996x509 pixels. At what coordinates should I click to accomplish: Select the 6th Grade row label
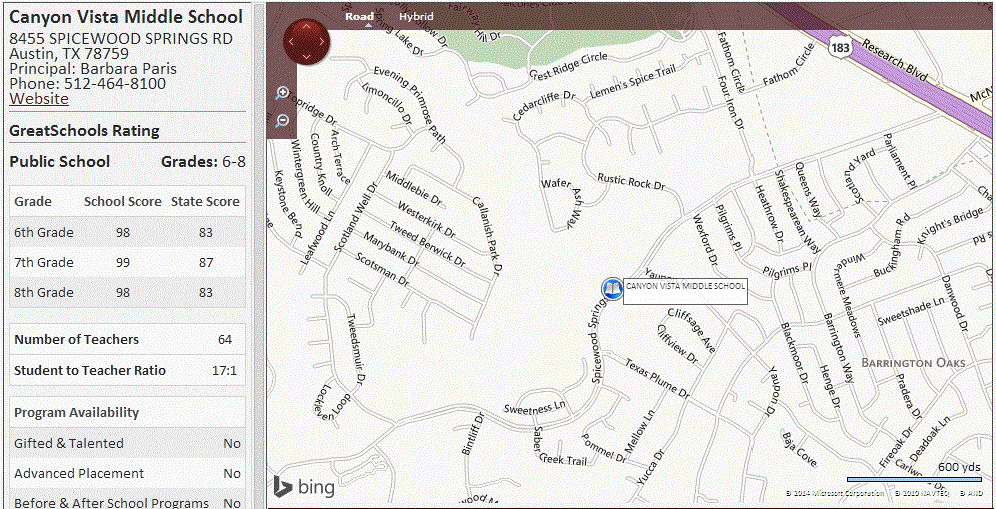44,232
